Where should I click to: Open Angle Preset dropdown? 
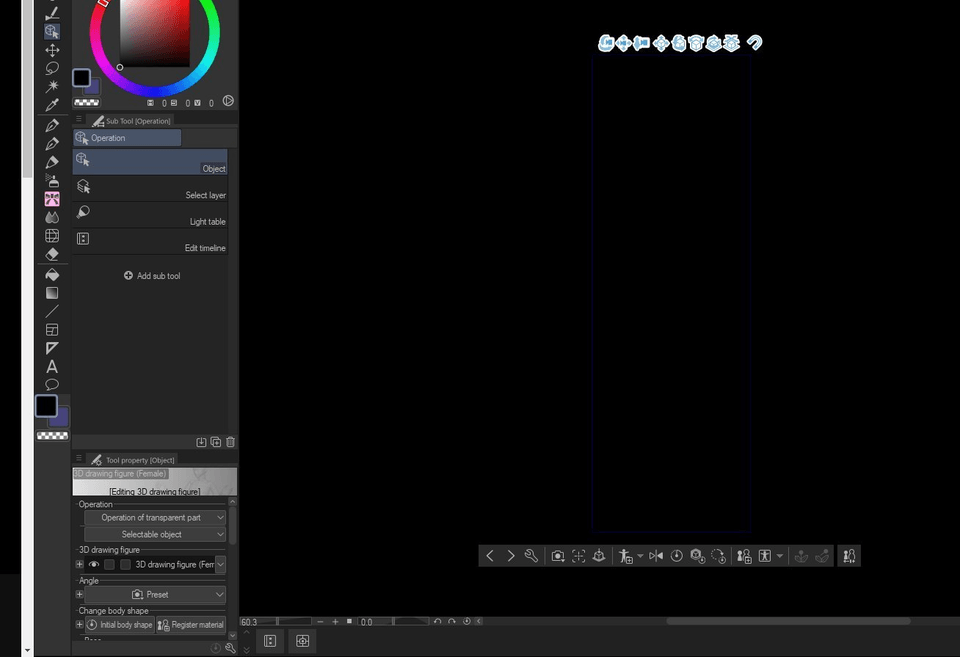(x=155, y=595)
